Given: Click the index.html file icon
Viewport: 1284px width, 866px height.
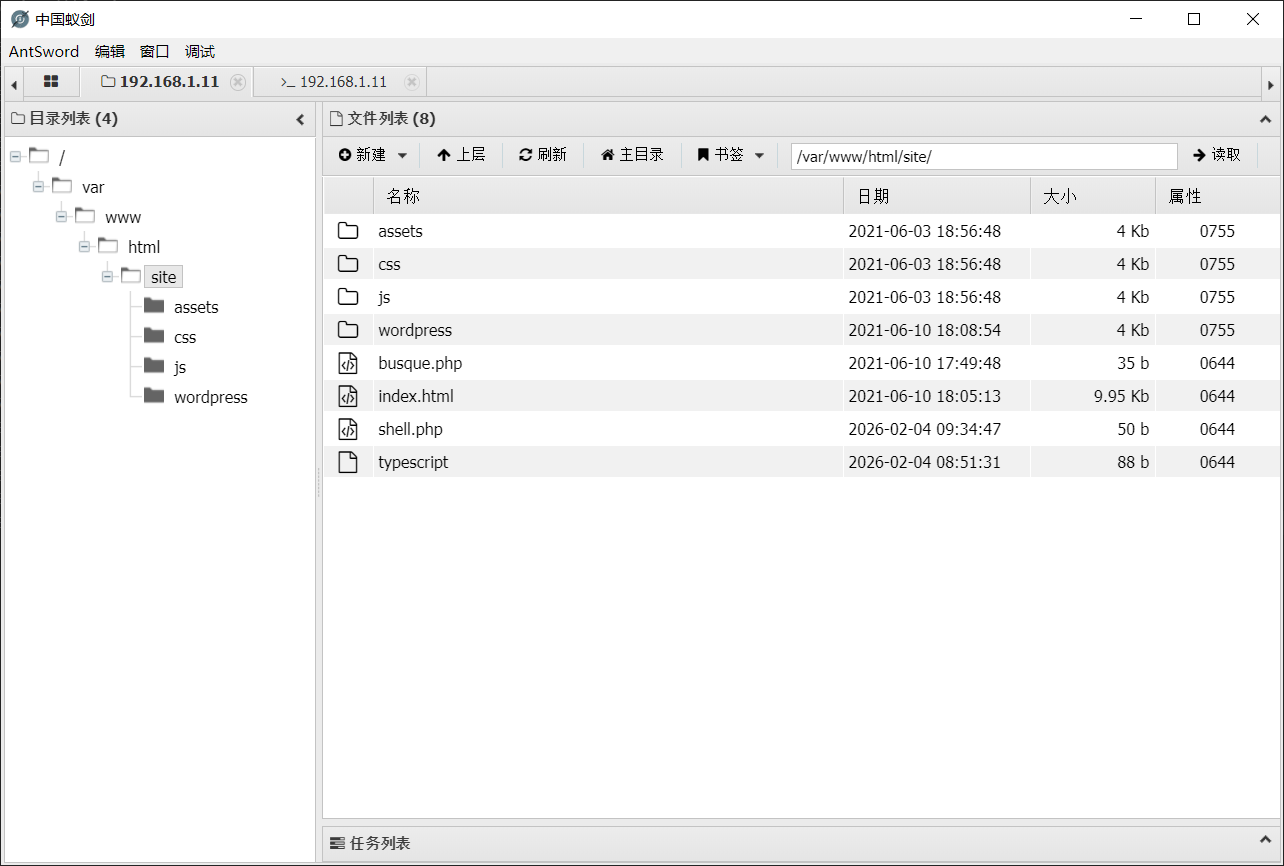Looking at the screenshot, I should (x=348, y=396).
